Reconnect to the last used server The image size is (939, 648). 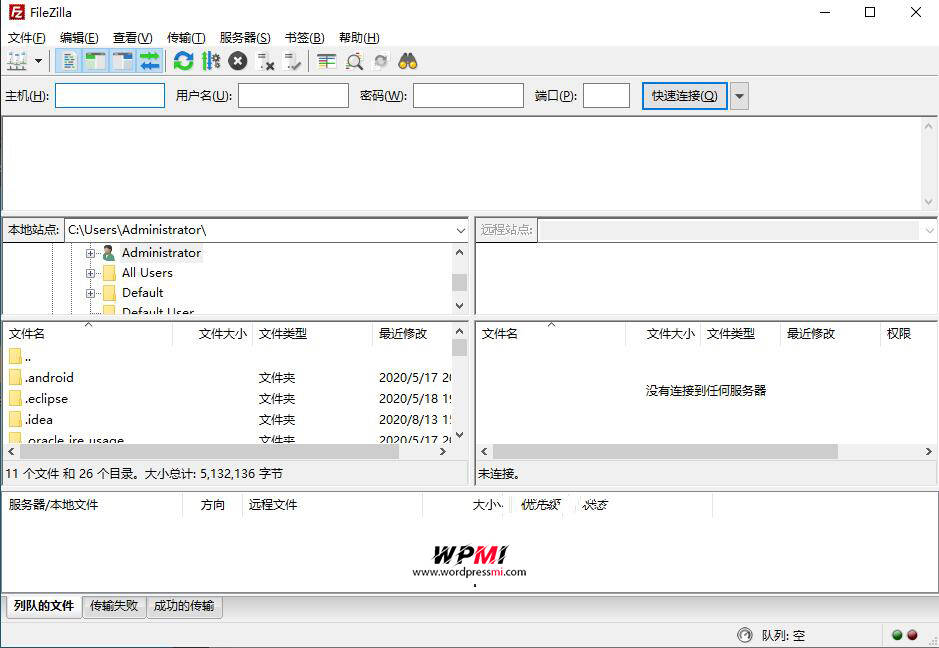(x=294, y=60)
